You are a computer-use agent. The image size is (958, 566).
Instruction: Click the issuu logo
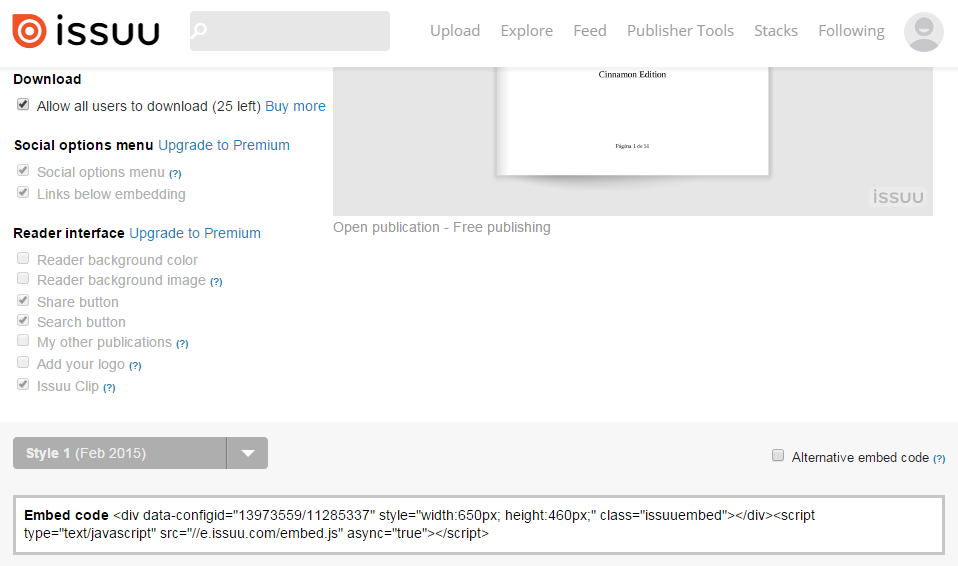point(86,31)
